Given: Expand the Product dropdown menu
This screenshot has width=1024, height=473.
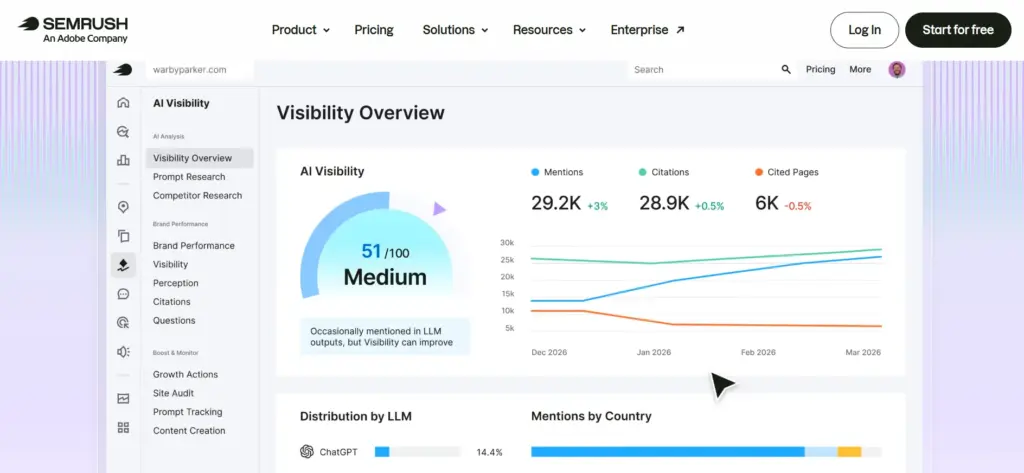Looking at the screenshot, I should 300,30.
